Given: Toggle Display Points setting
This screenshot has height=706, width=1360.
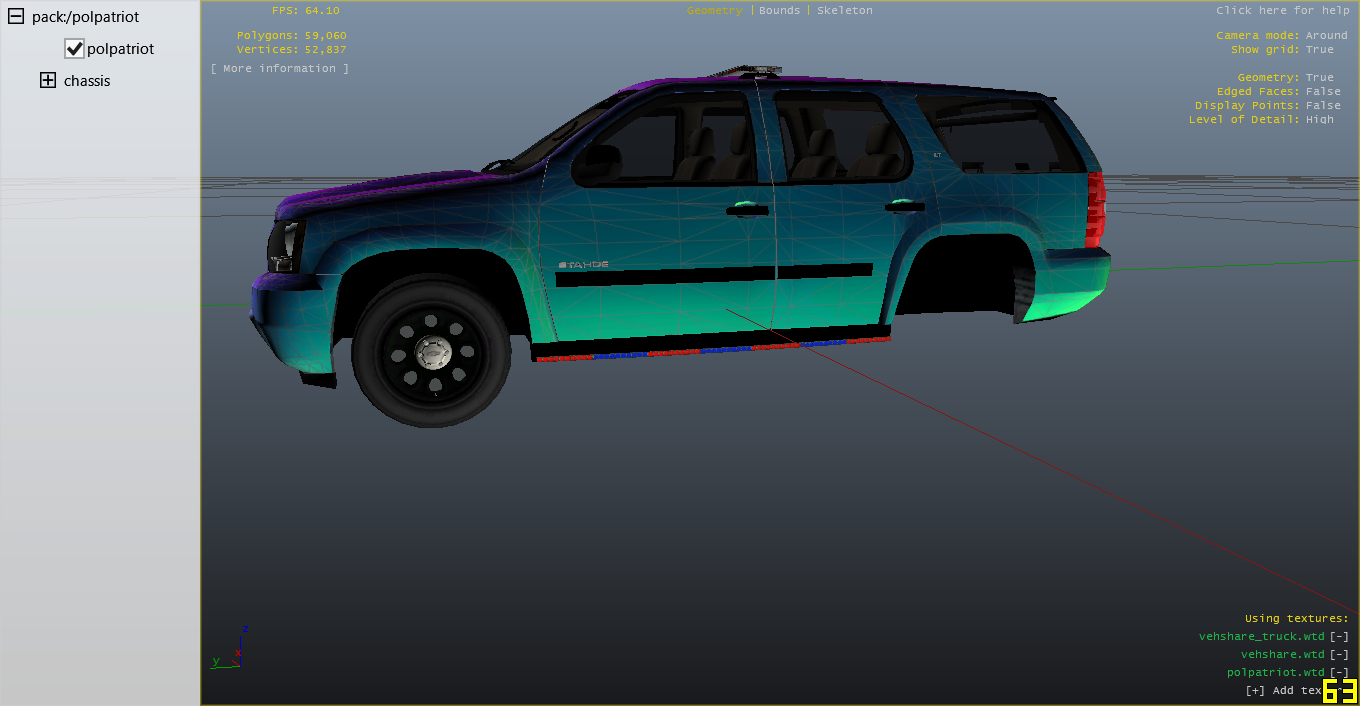Looking at the screenshot, I should pos(1322,105).
